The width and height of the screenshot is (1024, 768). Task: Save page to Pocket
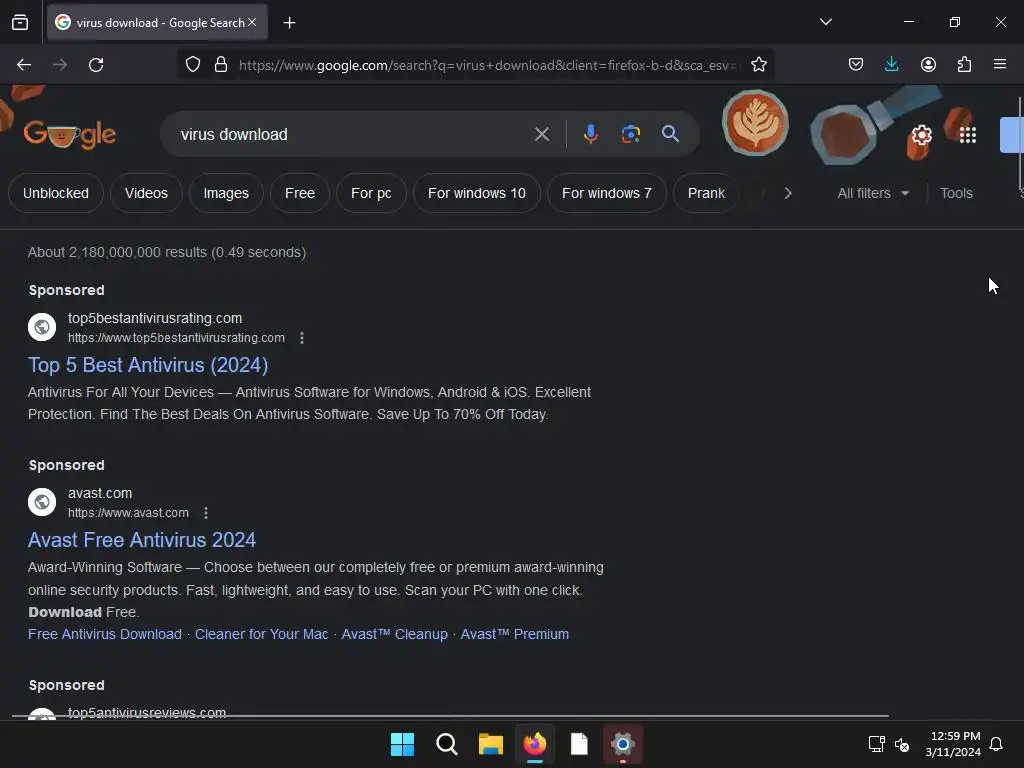(x=856, y=65)
